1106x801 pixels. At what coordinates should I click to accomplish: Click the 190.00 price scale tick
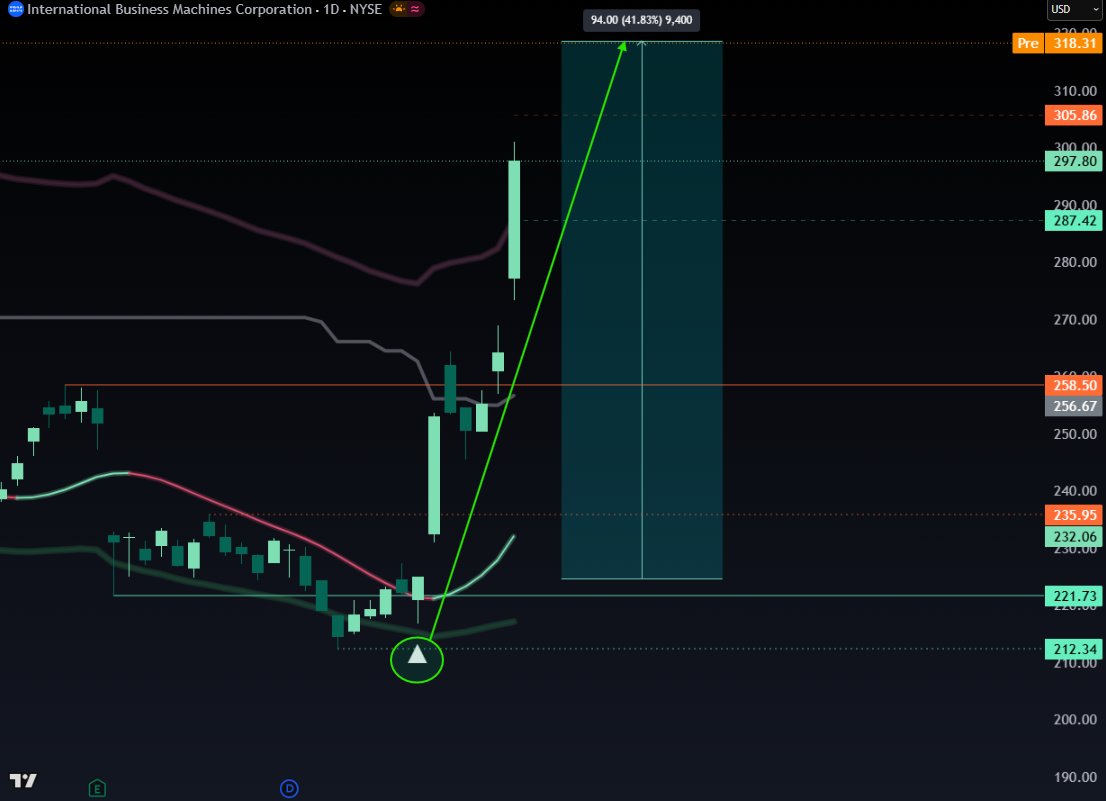(1075, 777)
